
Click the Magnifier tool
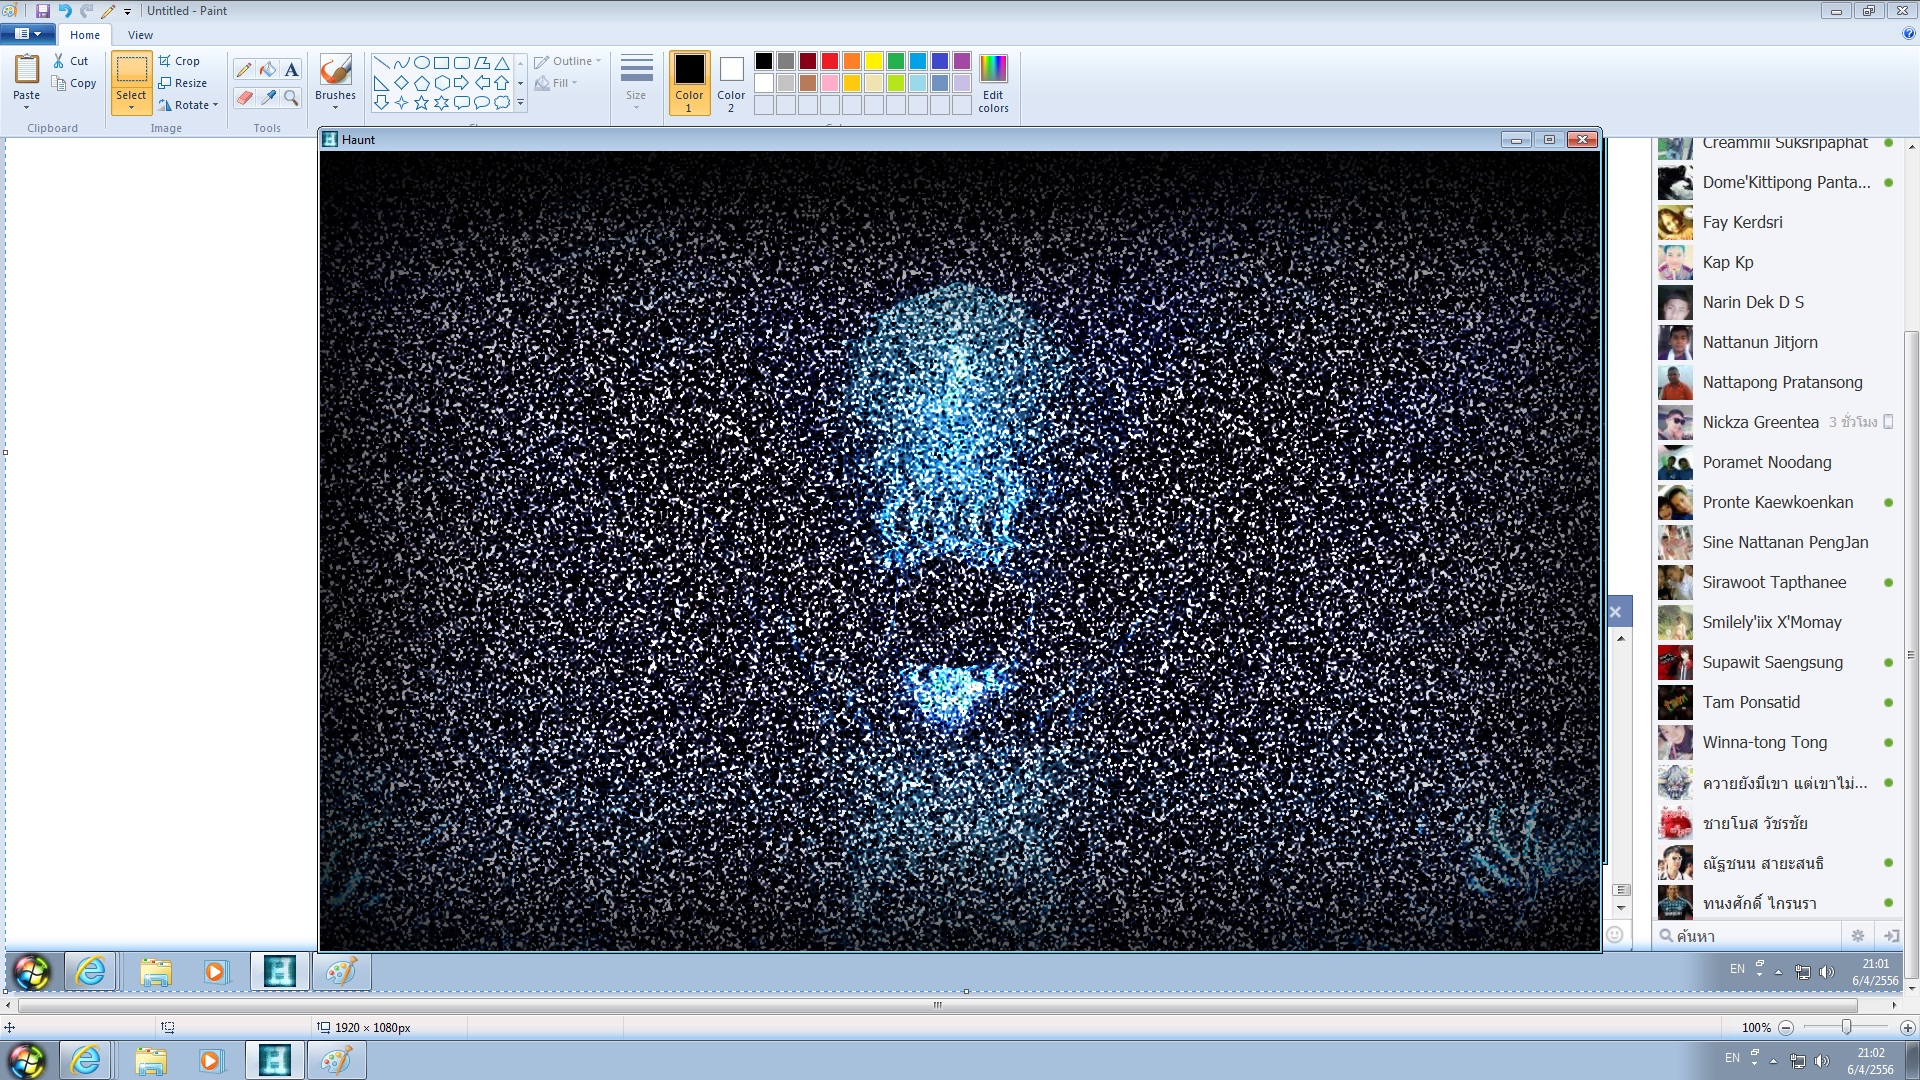point(291,97)
